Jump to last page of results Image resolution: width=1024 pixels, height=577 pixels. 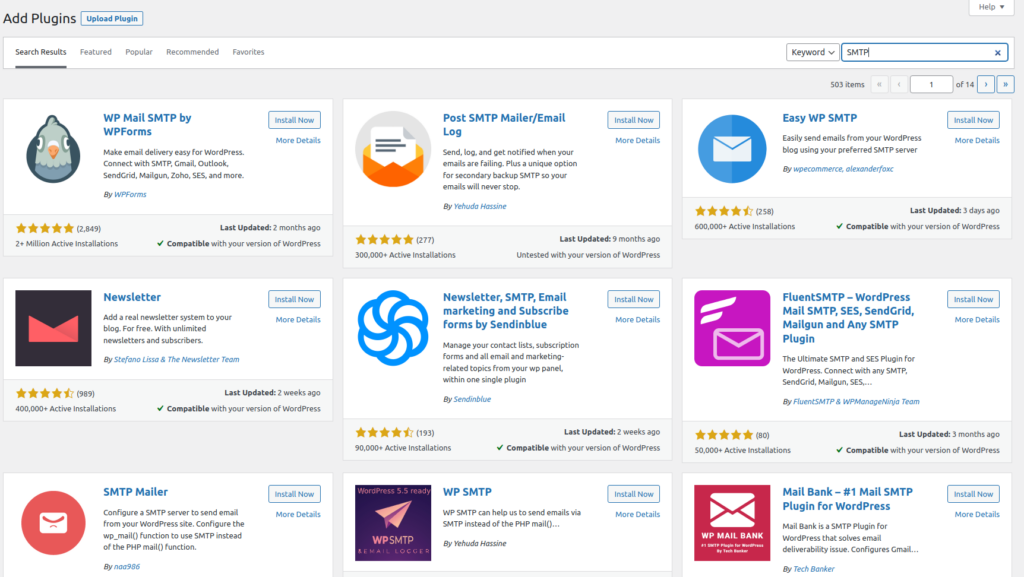pyautogui.click(x=1006, y=84)
